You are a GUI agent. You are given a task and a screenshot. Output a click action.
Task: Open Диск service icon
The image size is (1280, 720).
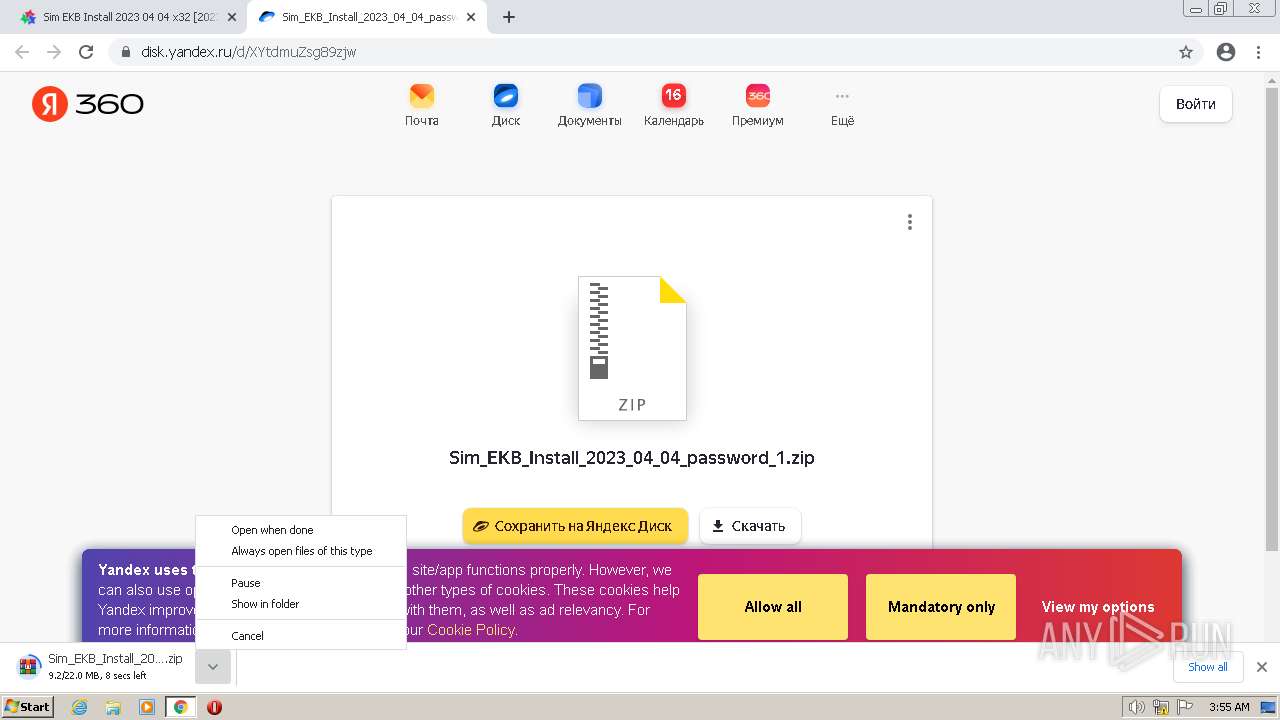(x=506, y=105)
